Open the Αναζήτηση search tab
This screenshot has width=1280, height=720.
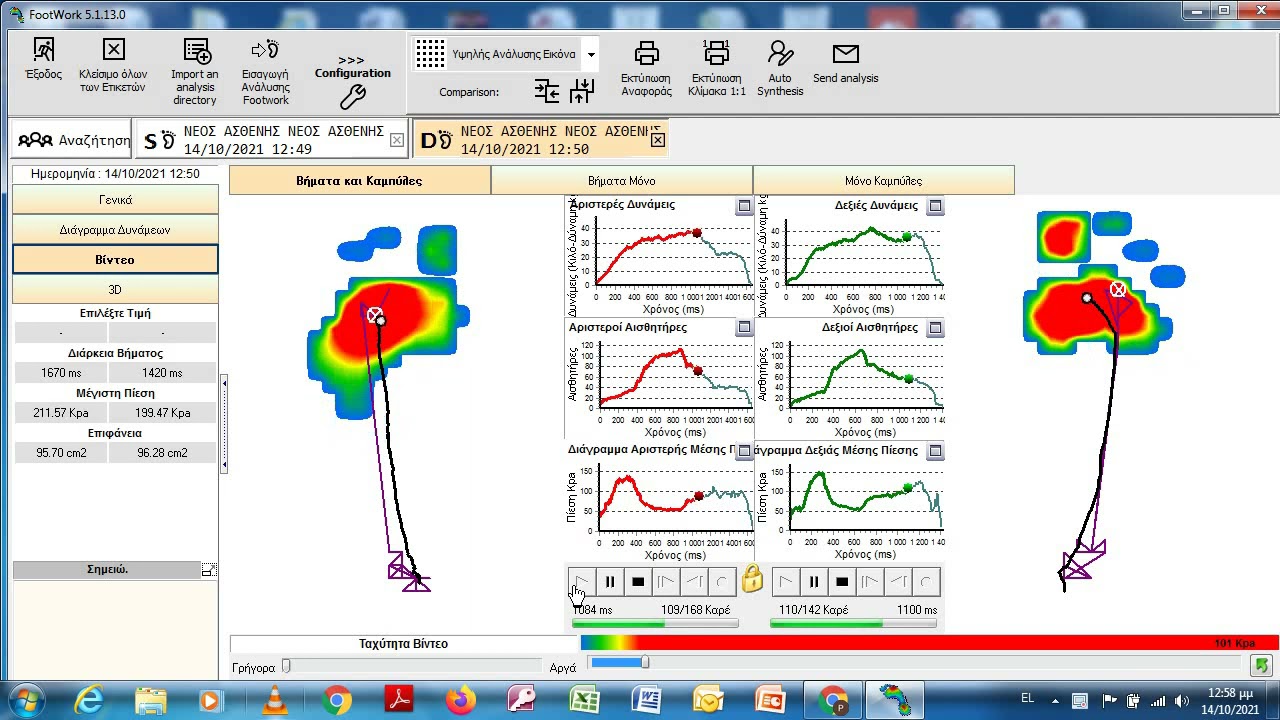tap(74, 140)
